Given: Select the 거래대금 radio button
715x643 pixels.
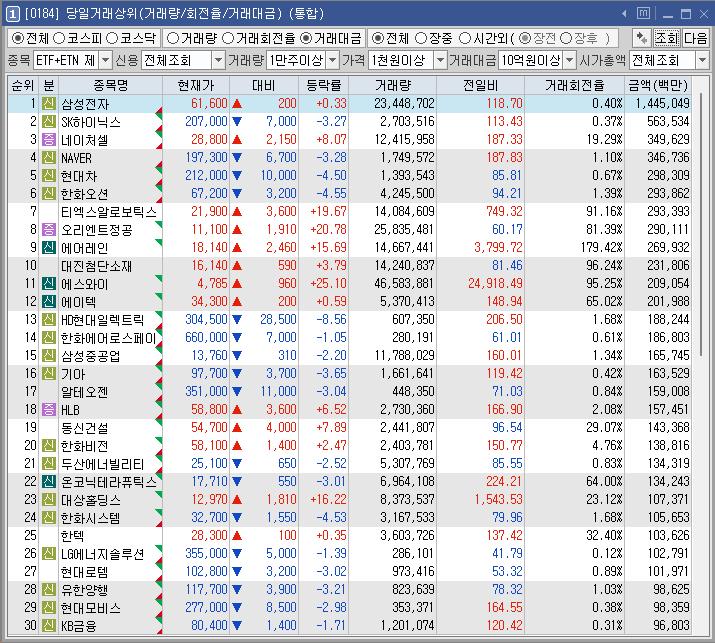Looking at the screenshot, I should click(x=306, y=38).
